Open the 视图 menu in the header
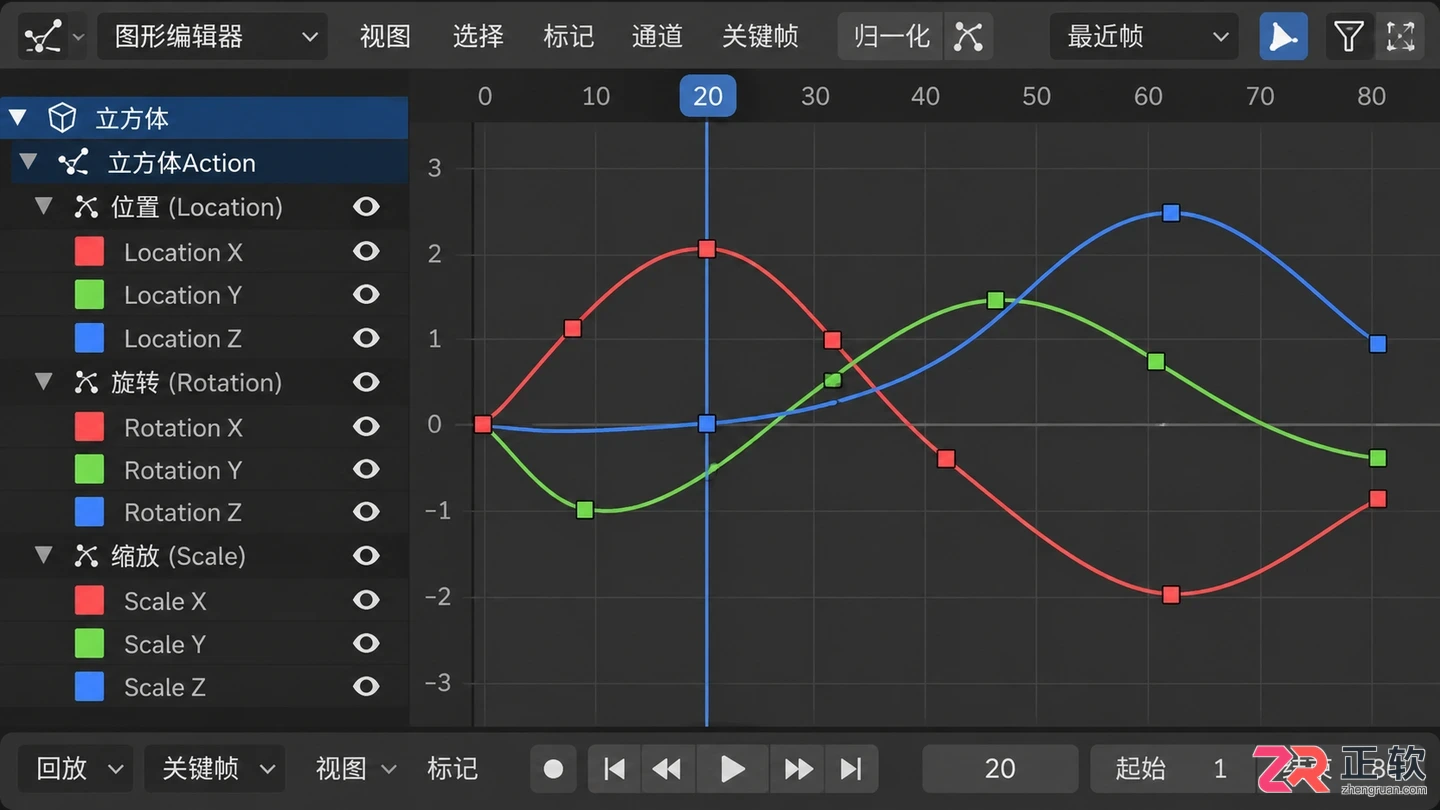 pyautogui.click(x=385, y=37)
